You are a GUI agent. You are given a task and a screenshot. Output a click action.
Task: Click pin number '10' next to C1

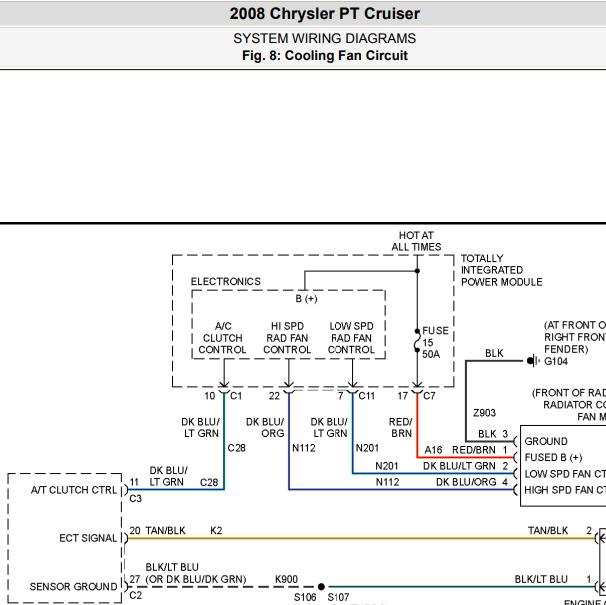[209, 396]
